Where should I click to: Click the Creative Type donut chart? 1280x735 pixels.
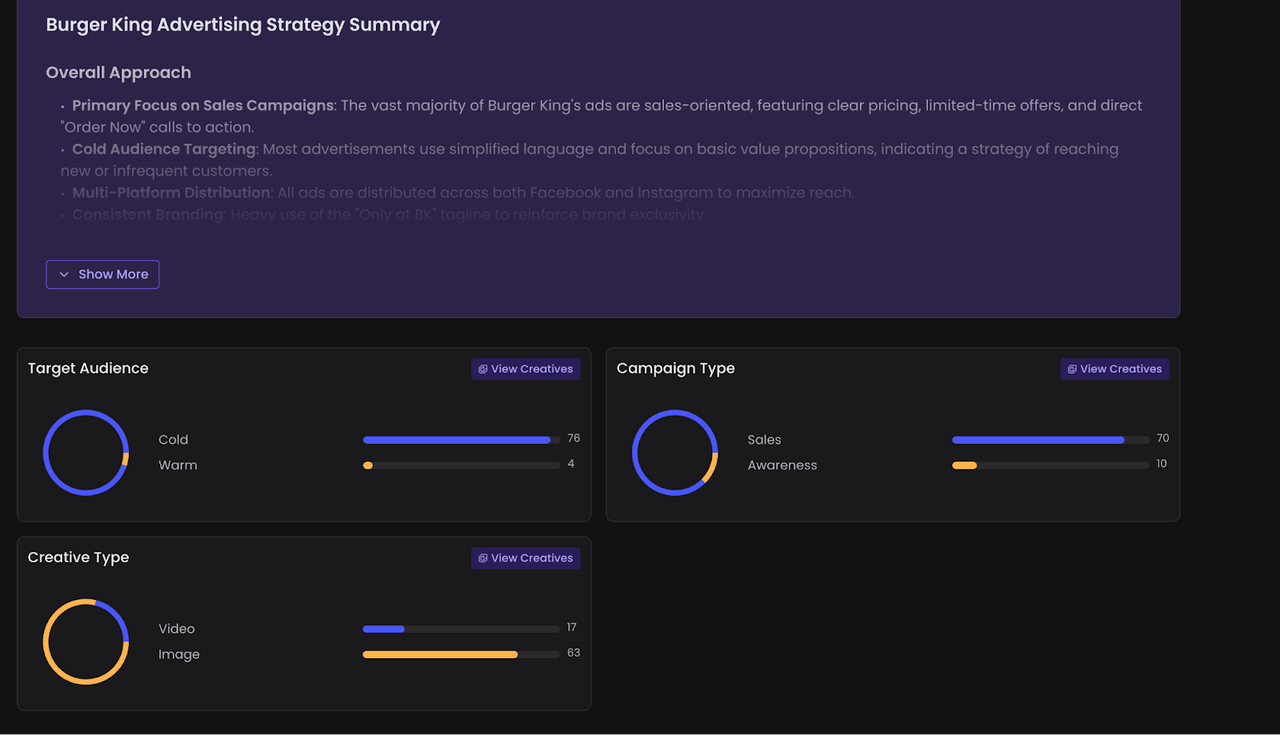click(x=86, y=641)
